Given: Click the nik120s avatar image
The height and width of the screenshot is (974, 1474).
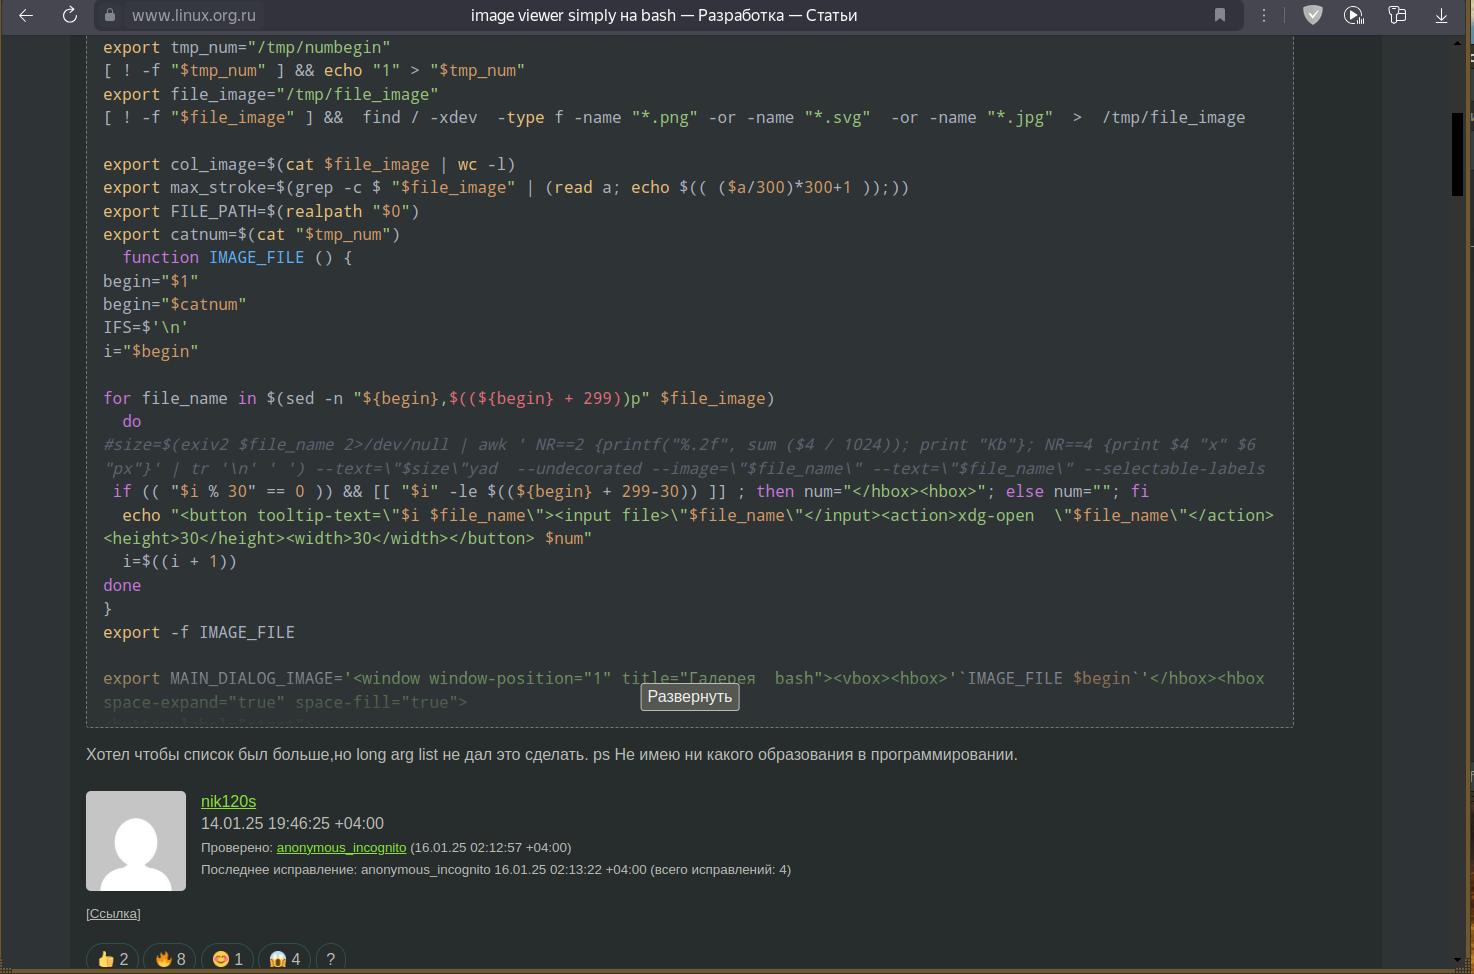Looking at the screenshot, I should tap(136, 841).
